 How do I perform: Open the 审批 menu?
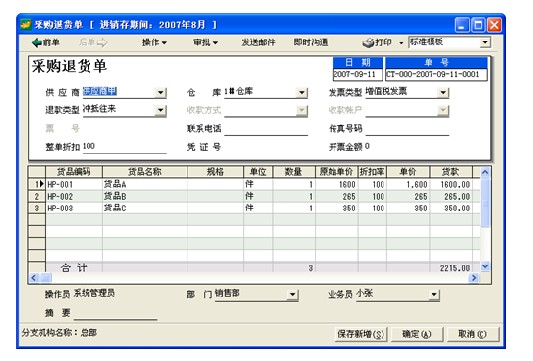click(x=205, y=42)
